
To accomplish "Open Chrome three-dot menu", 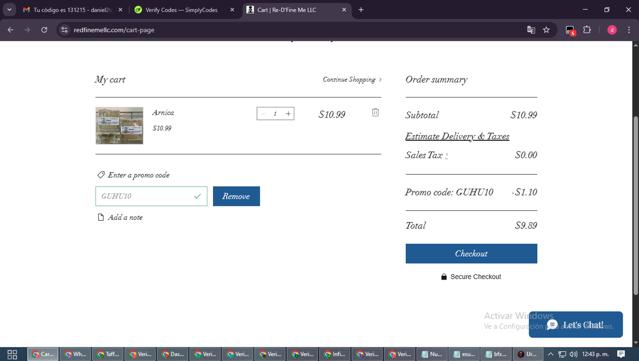I will [629, 30].
